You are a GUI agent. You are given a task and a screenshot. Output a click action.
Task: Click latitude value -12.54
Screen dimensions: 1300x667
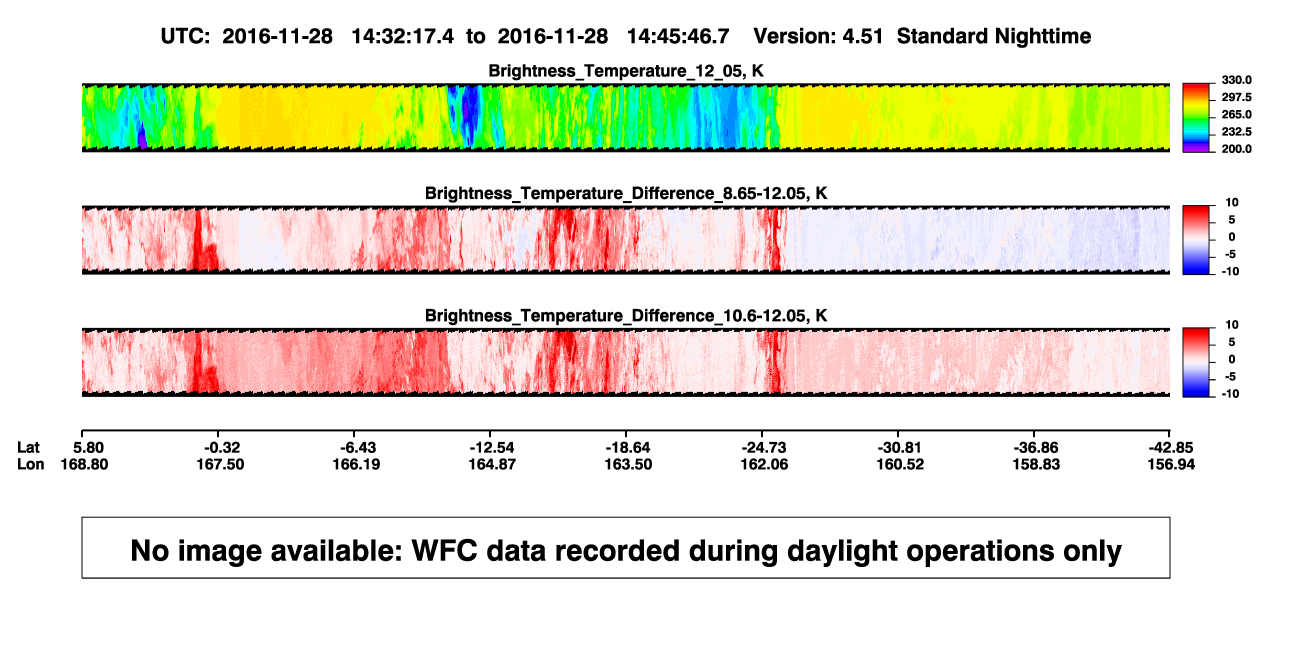[x=493, y=447]
